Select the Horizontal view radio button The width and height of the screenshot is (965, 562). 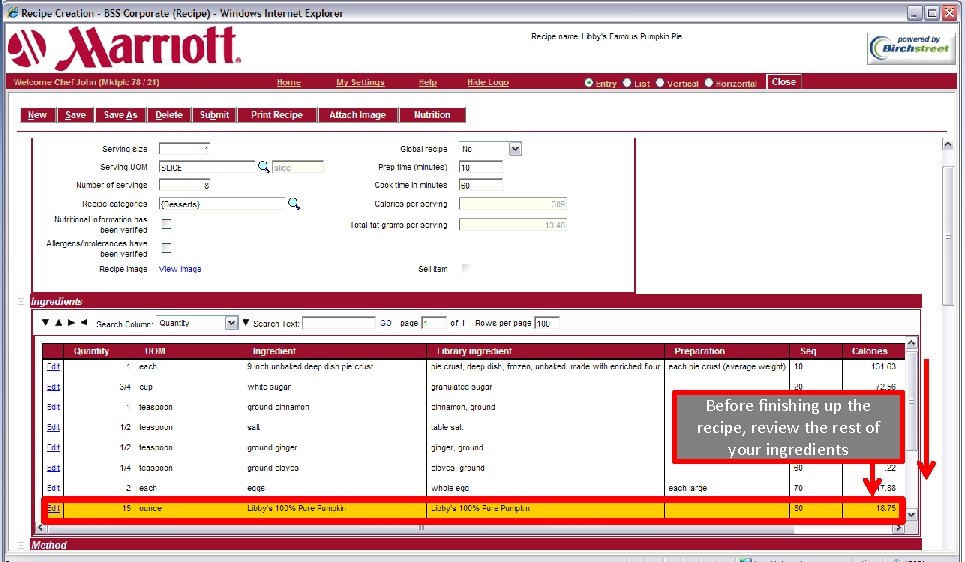point(708,82)
